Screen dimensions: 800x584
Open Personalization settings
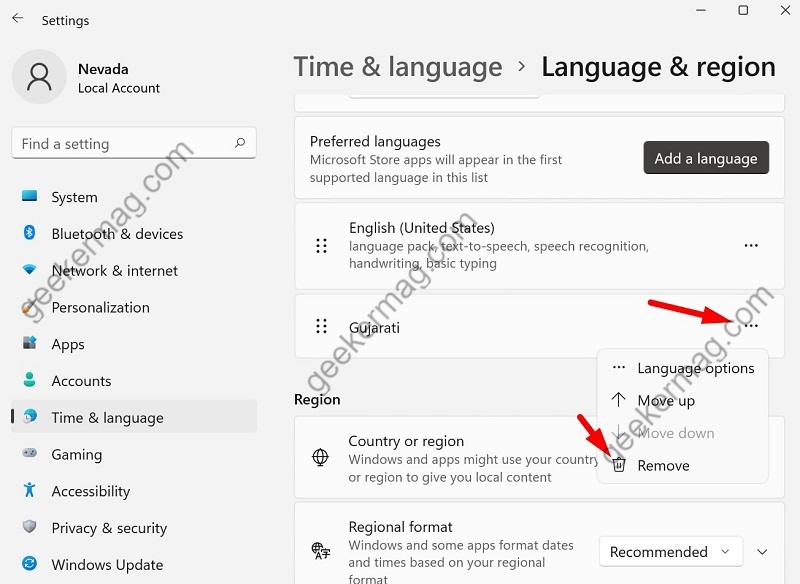(134, 307)
